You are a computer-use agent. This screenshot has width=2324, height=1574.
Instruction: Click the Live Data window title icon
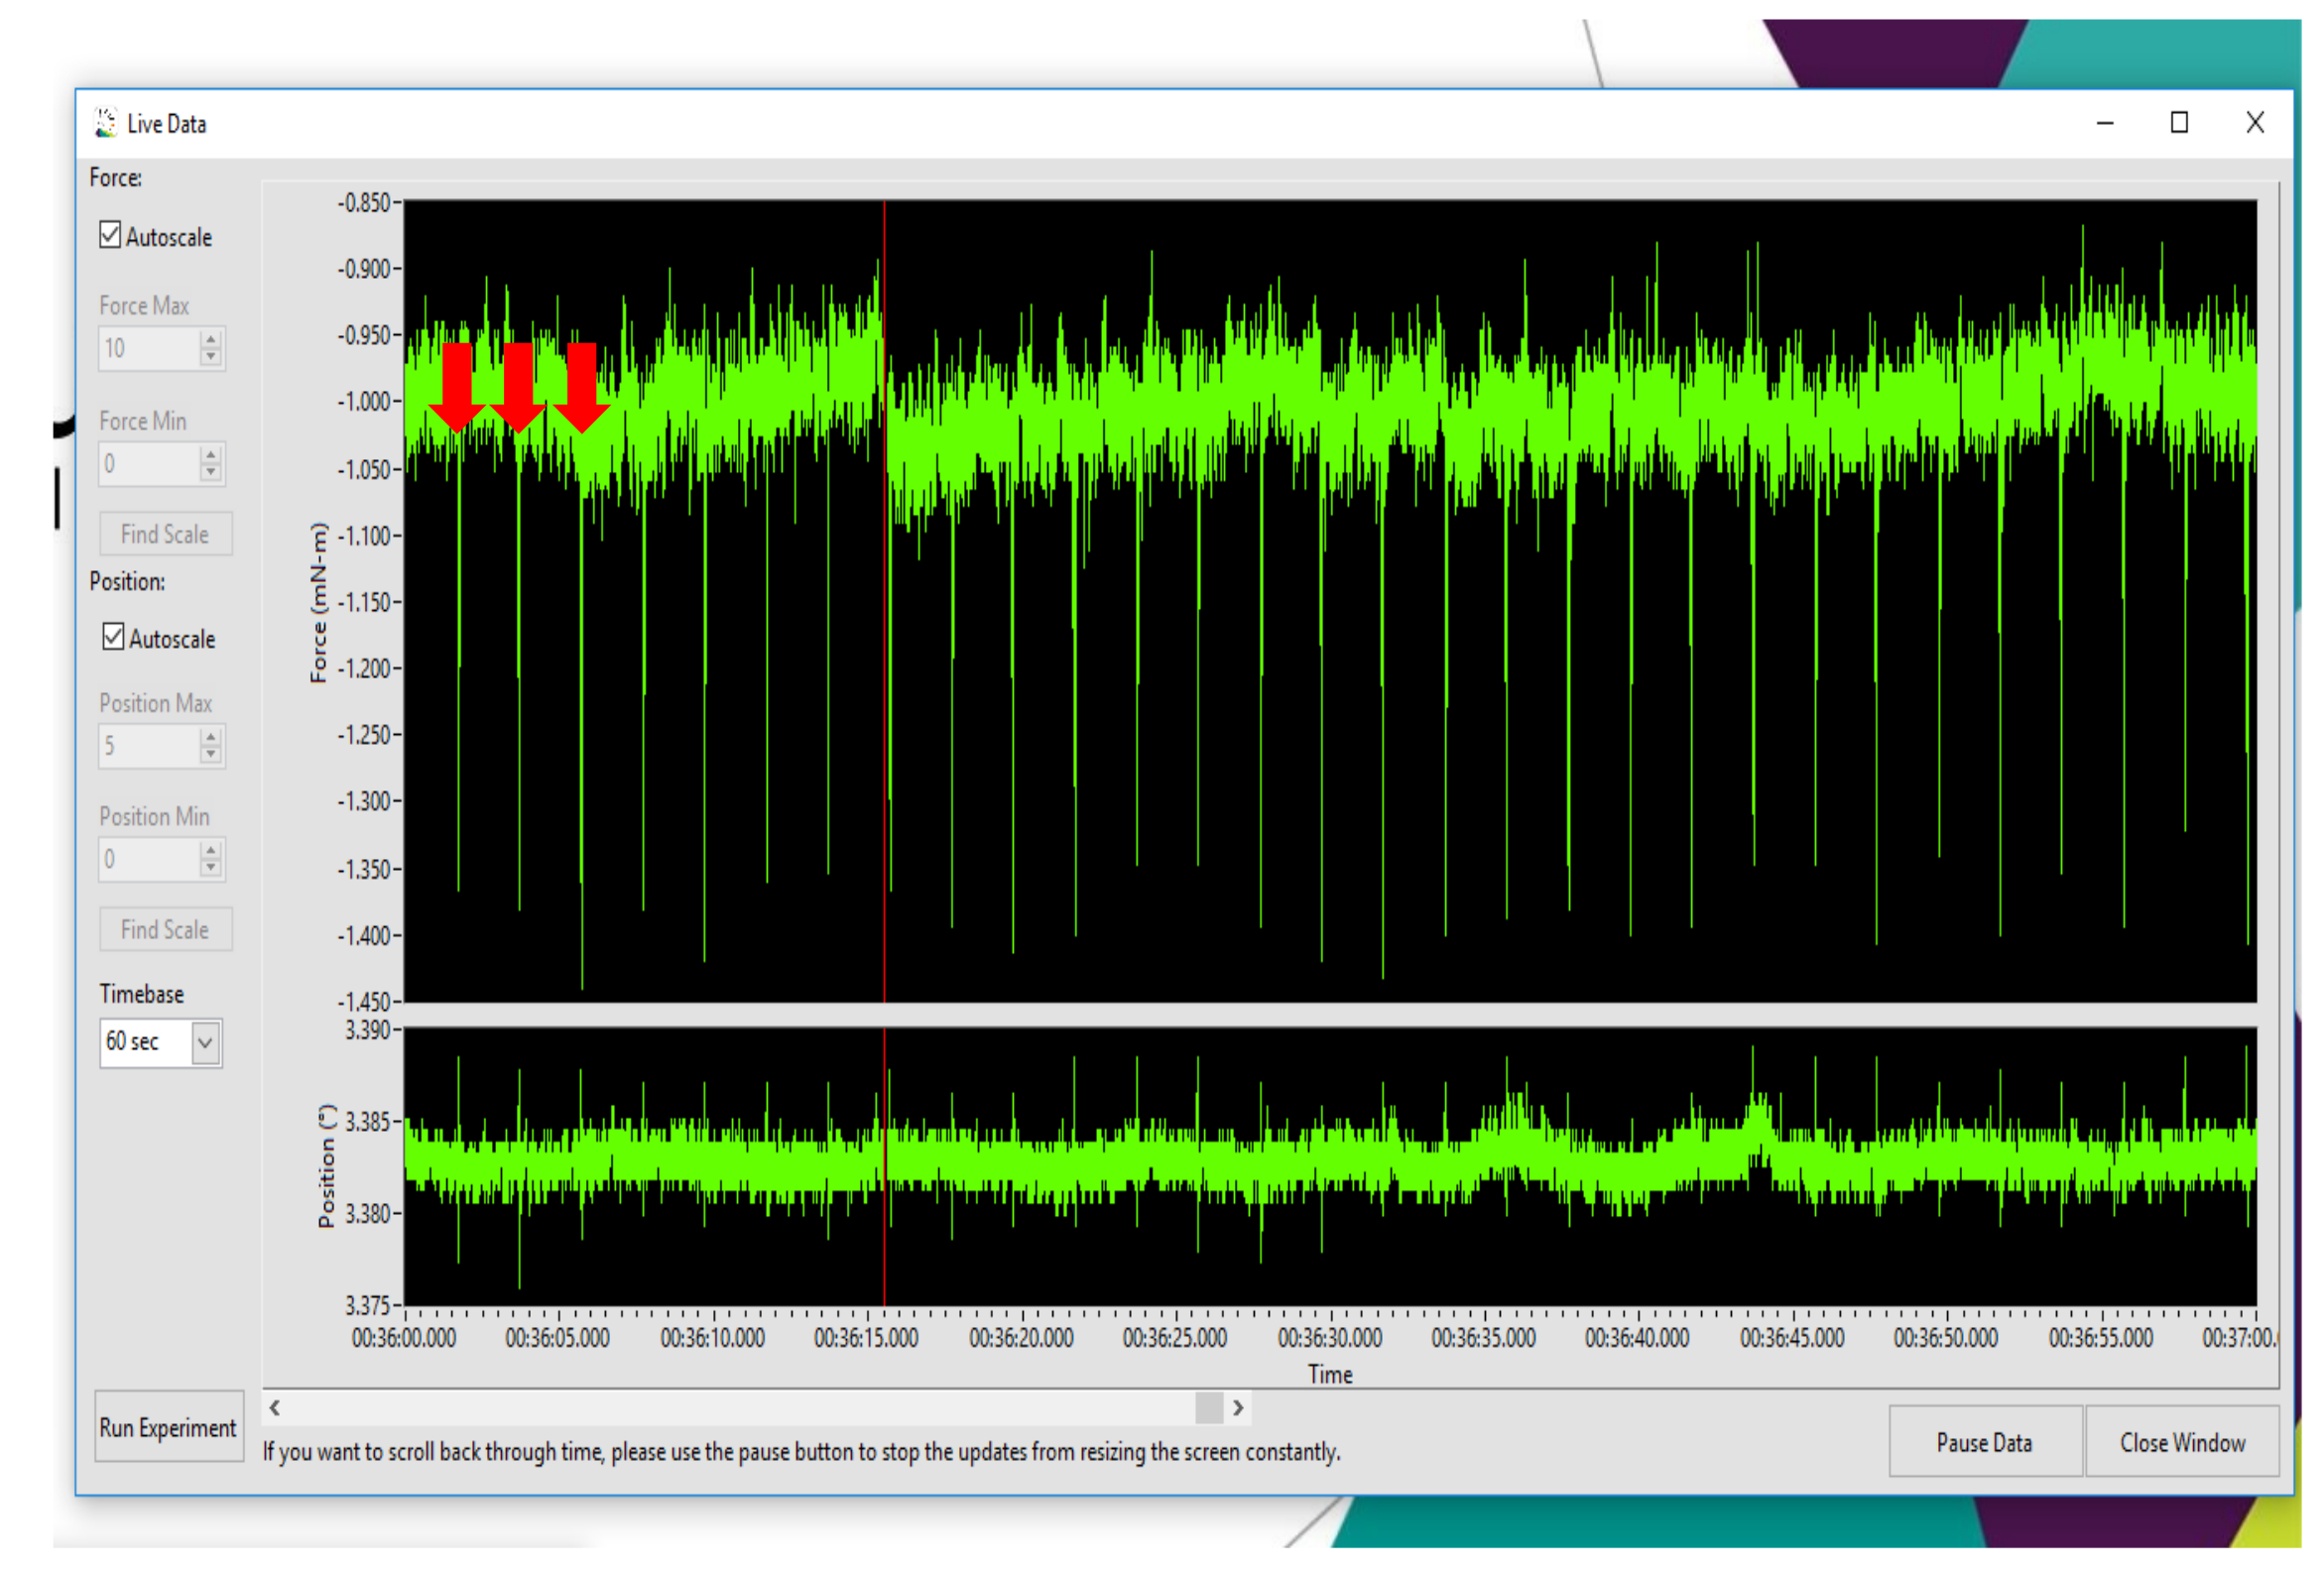(105, 123)
